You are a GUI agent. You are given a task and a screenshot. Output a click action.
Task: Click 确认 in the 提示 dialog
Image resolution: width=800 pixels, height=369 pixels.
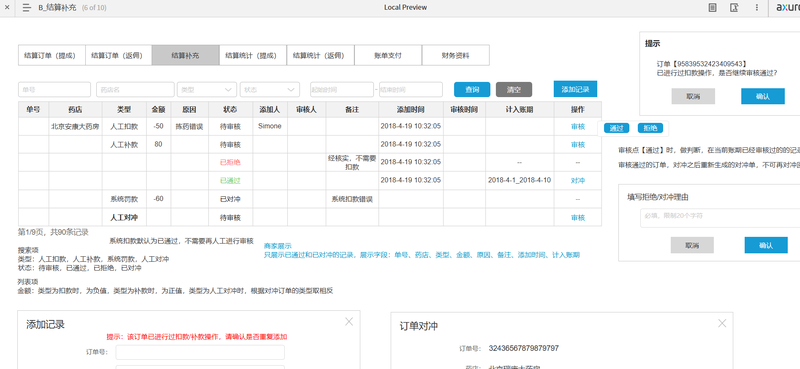point(763,96)
